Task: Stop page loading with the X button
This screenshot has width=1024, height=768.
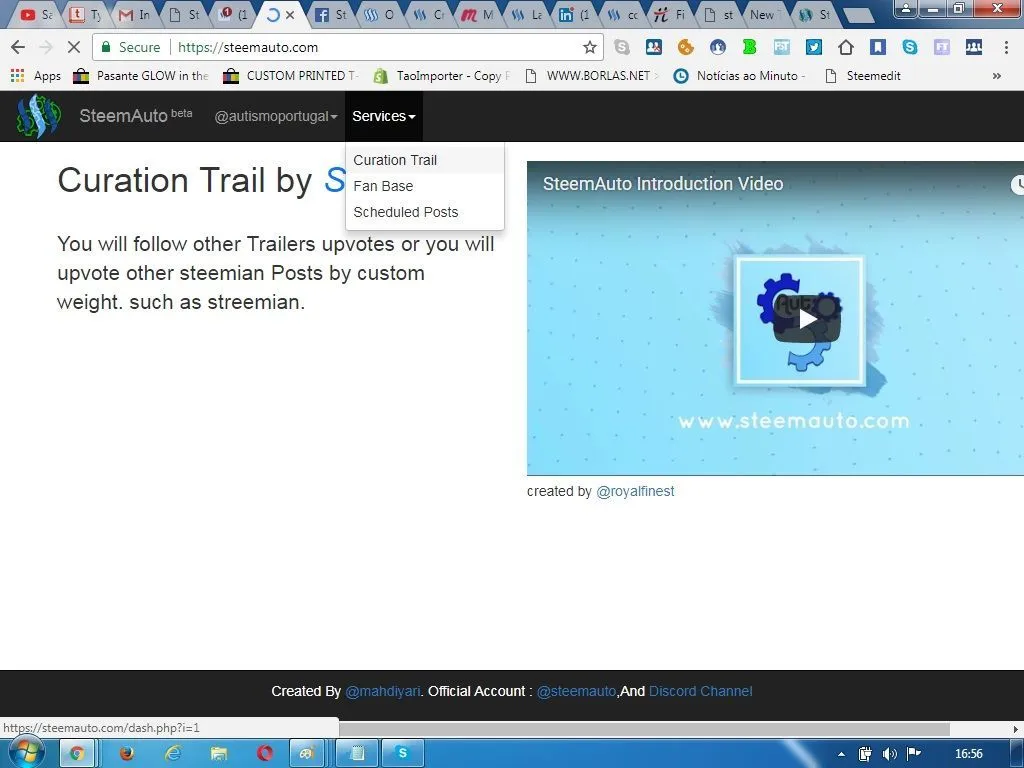Action: pyautogui.click(x=74, y=47)
